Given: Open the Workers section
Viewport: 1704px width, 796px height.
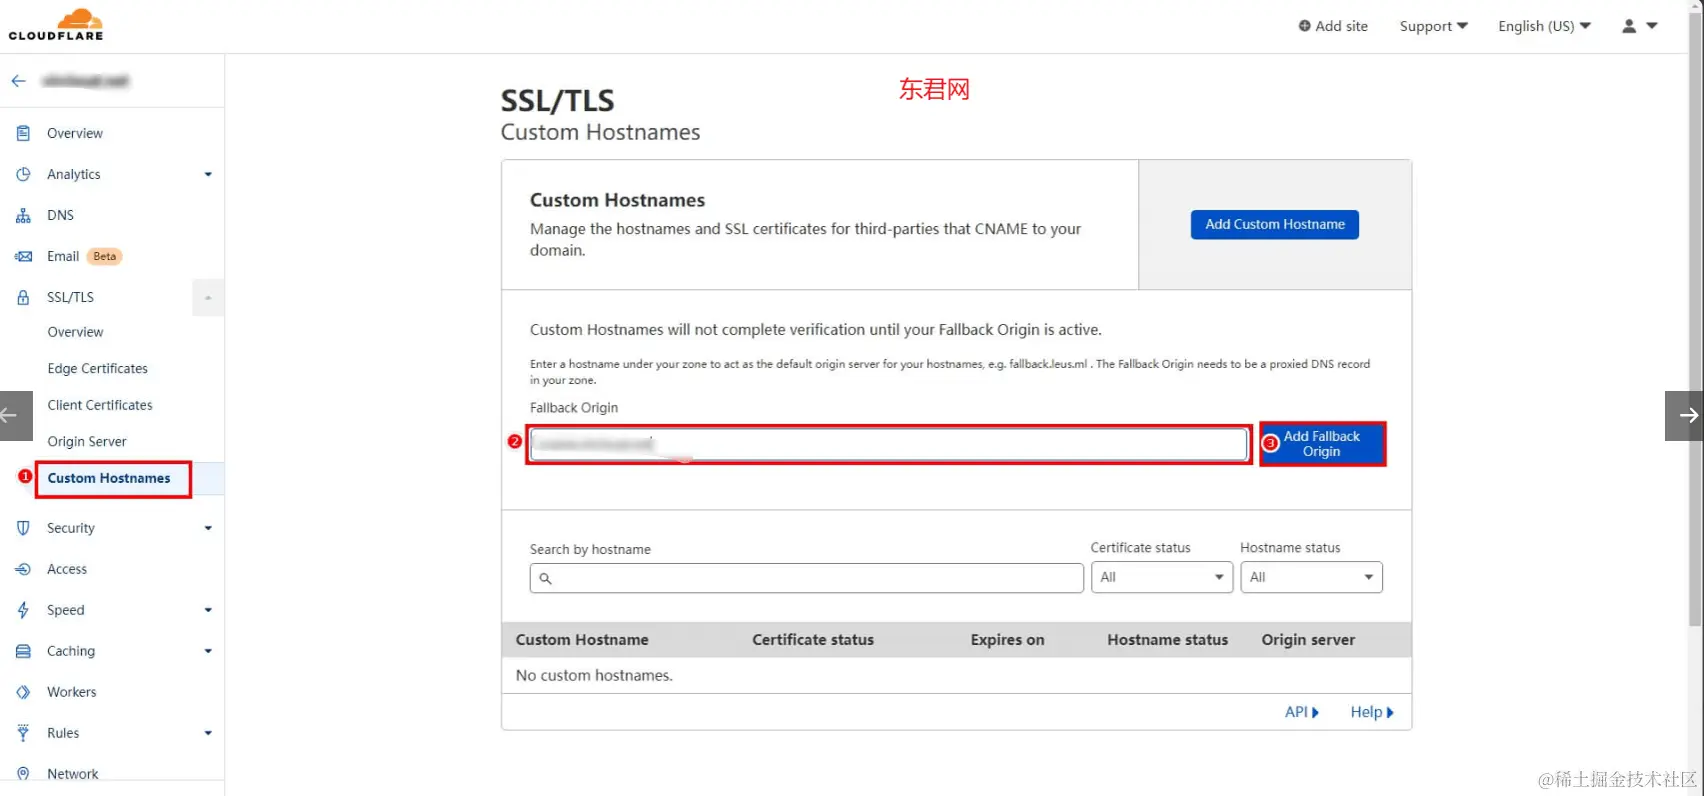Looking at the screenshot, I should click(x=72, y=692).
